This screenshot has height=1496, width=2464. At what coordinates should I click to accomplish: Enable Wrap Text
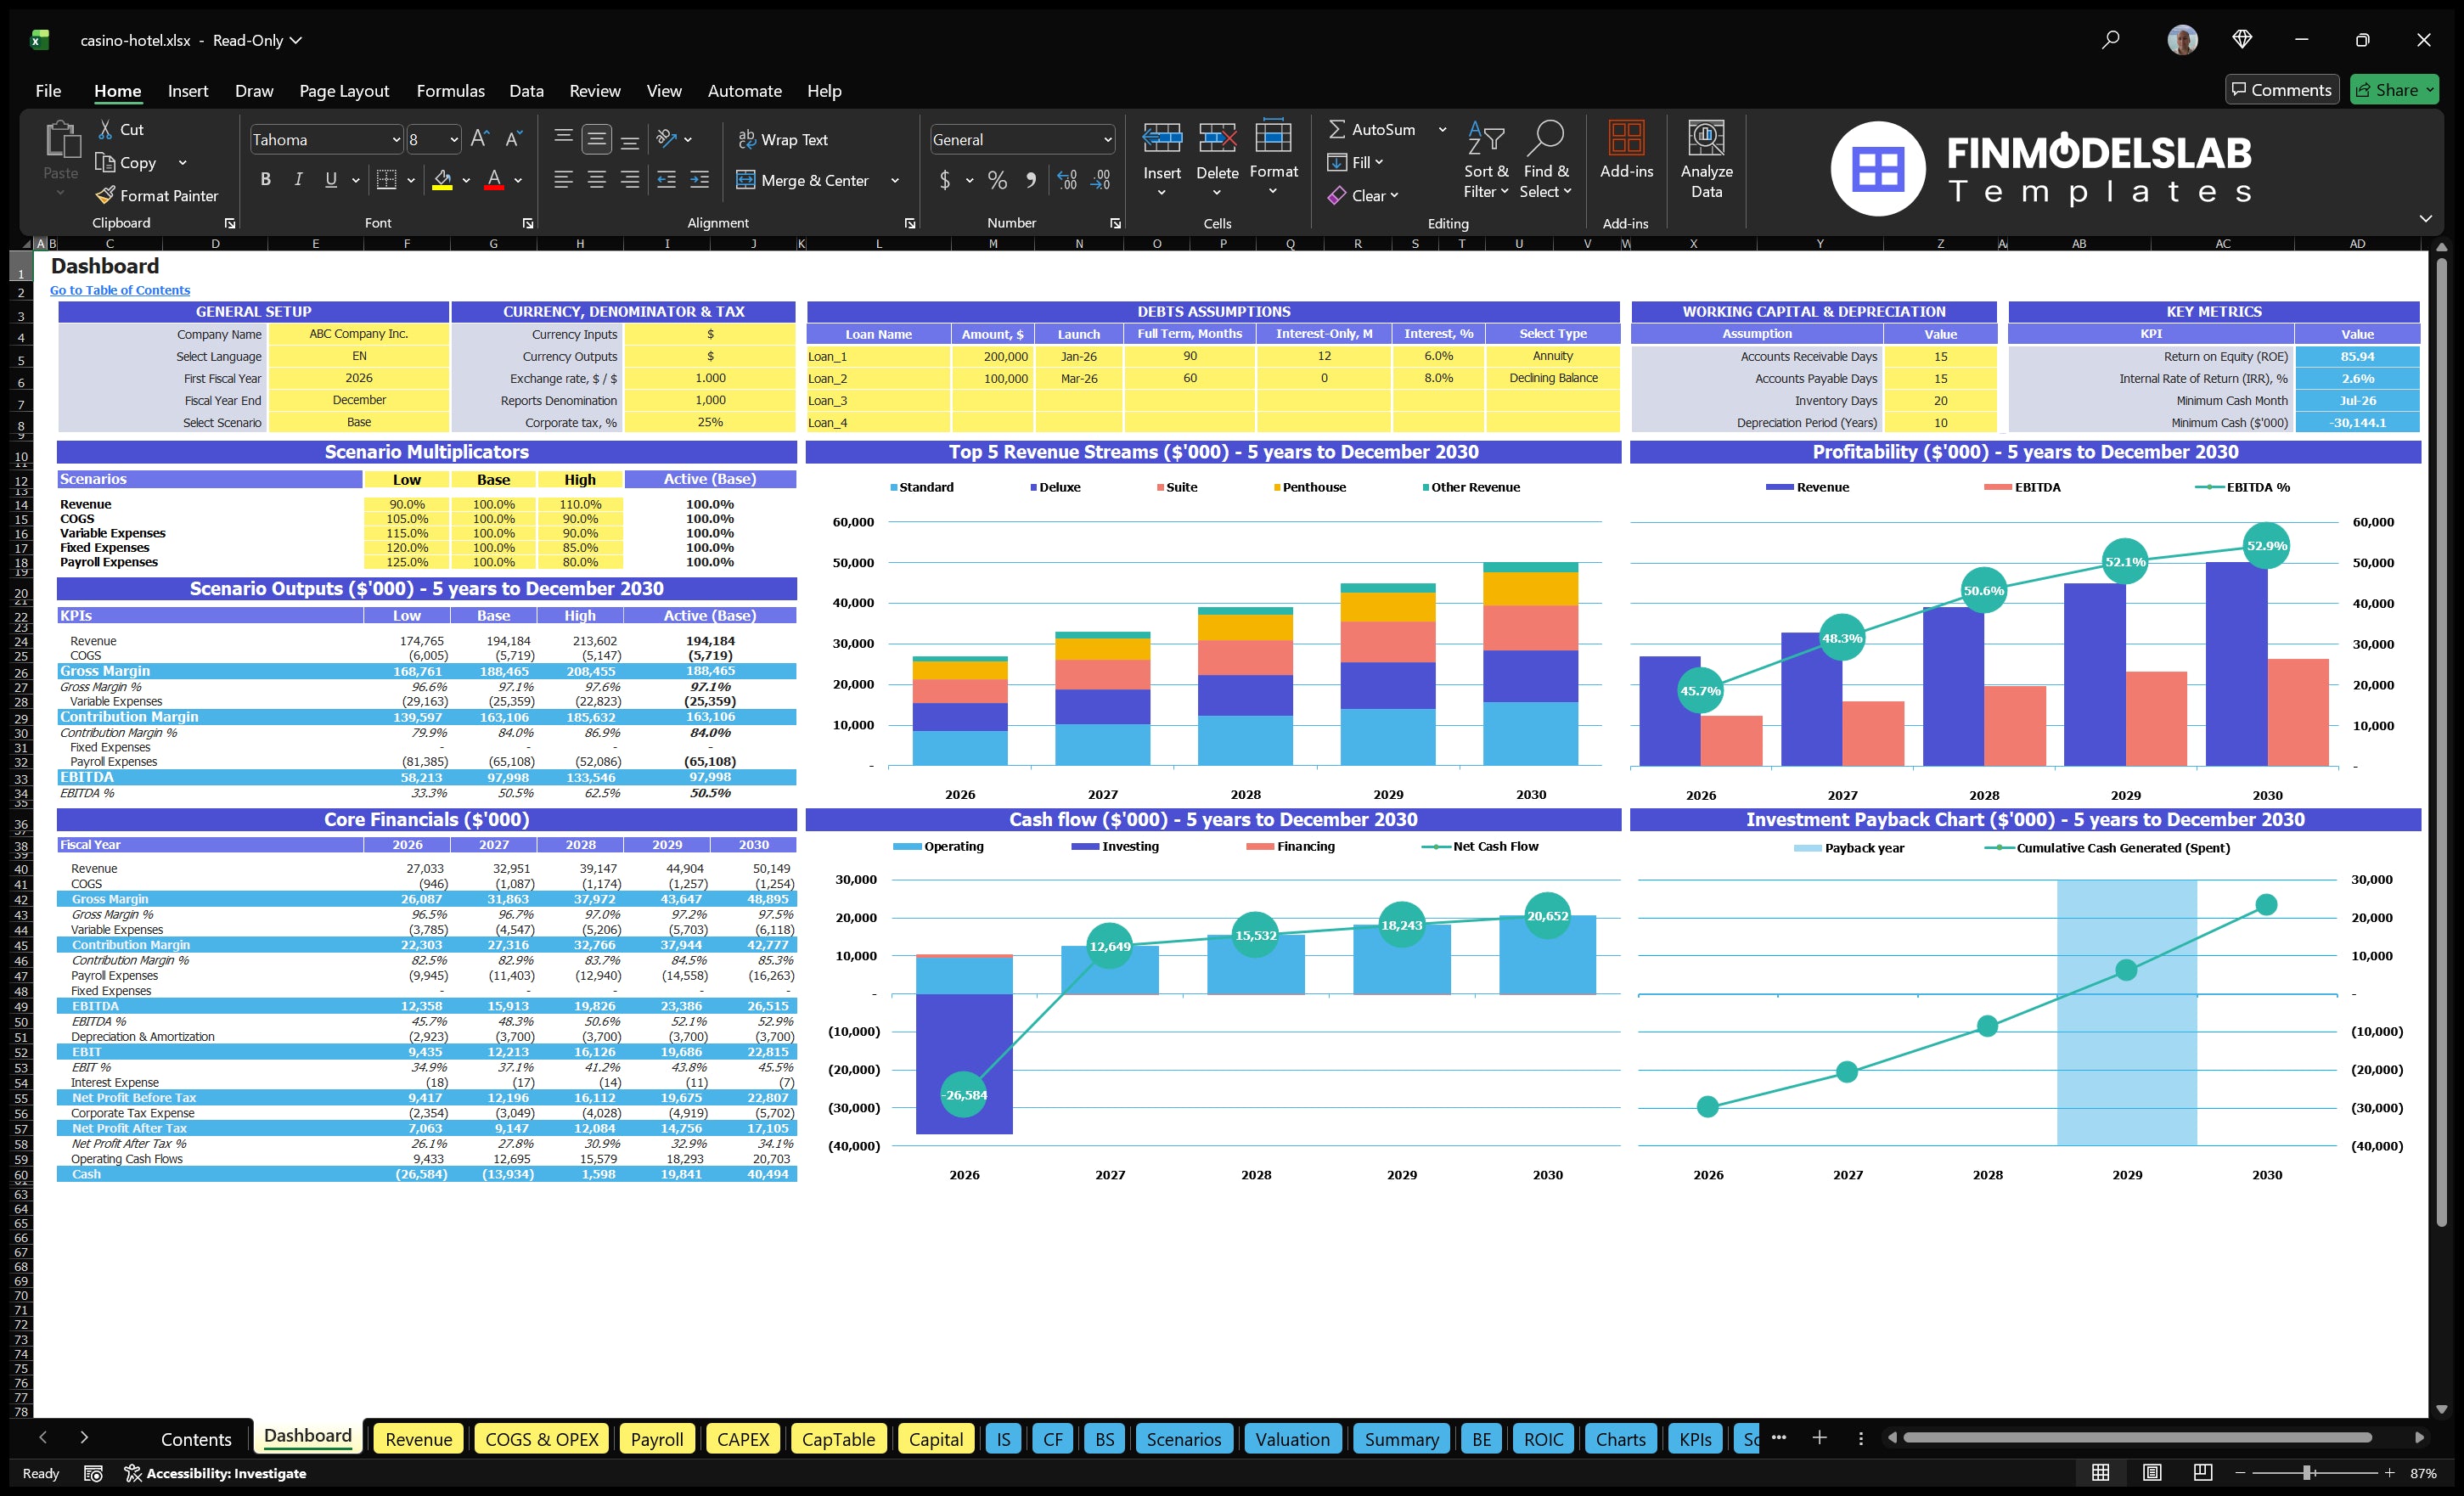784,139
